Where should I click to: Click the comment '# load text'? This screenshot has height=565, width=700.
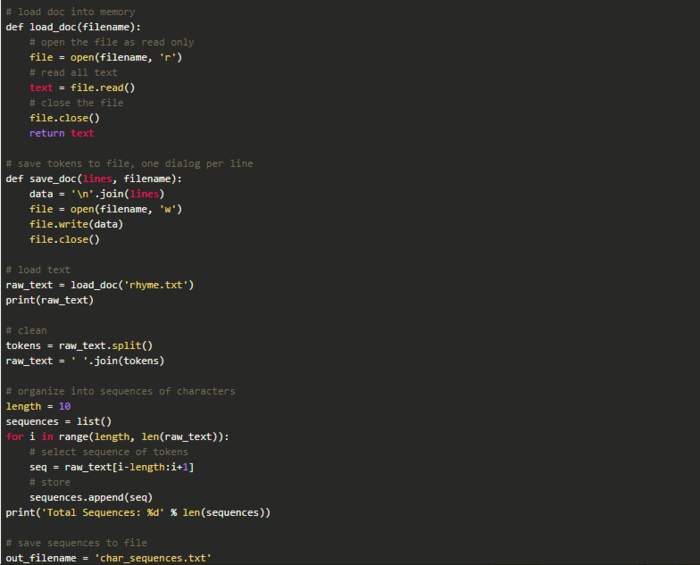click(38, 270)
